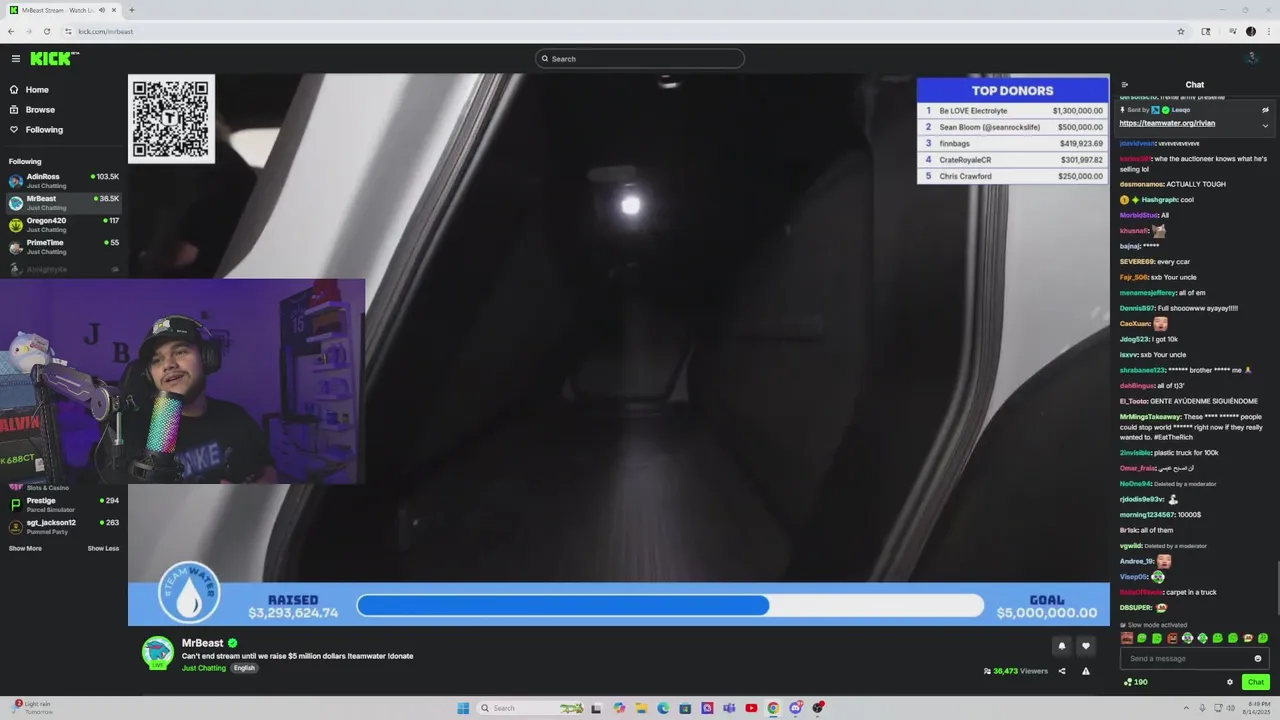Click the Kick search box
This screenshot has height=720, width=1280.
(640, 59)
